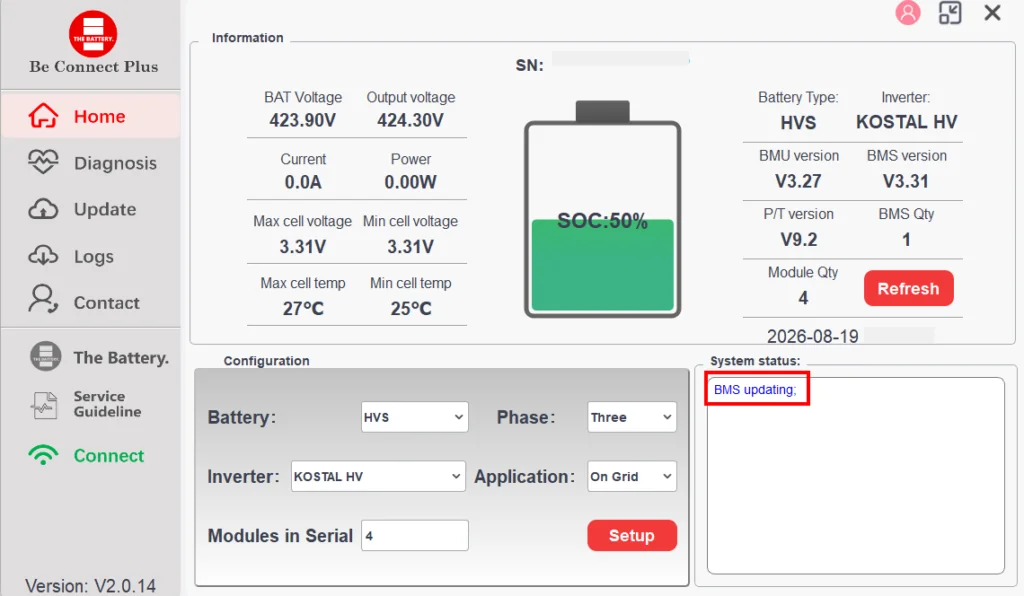Click the Diagnosis heartbeat icon
Image resolution: width=1024 pixels, height=596 pixels.
click(x=43, y=163)
